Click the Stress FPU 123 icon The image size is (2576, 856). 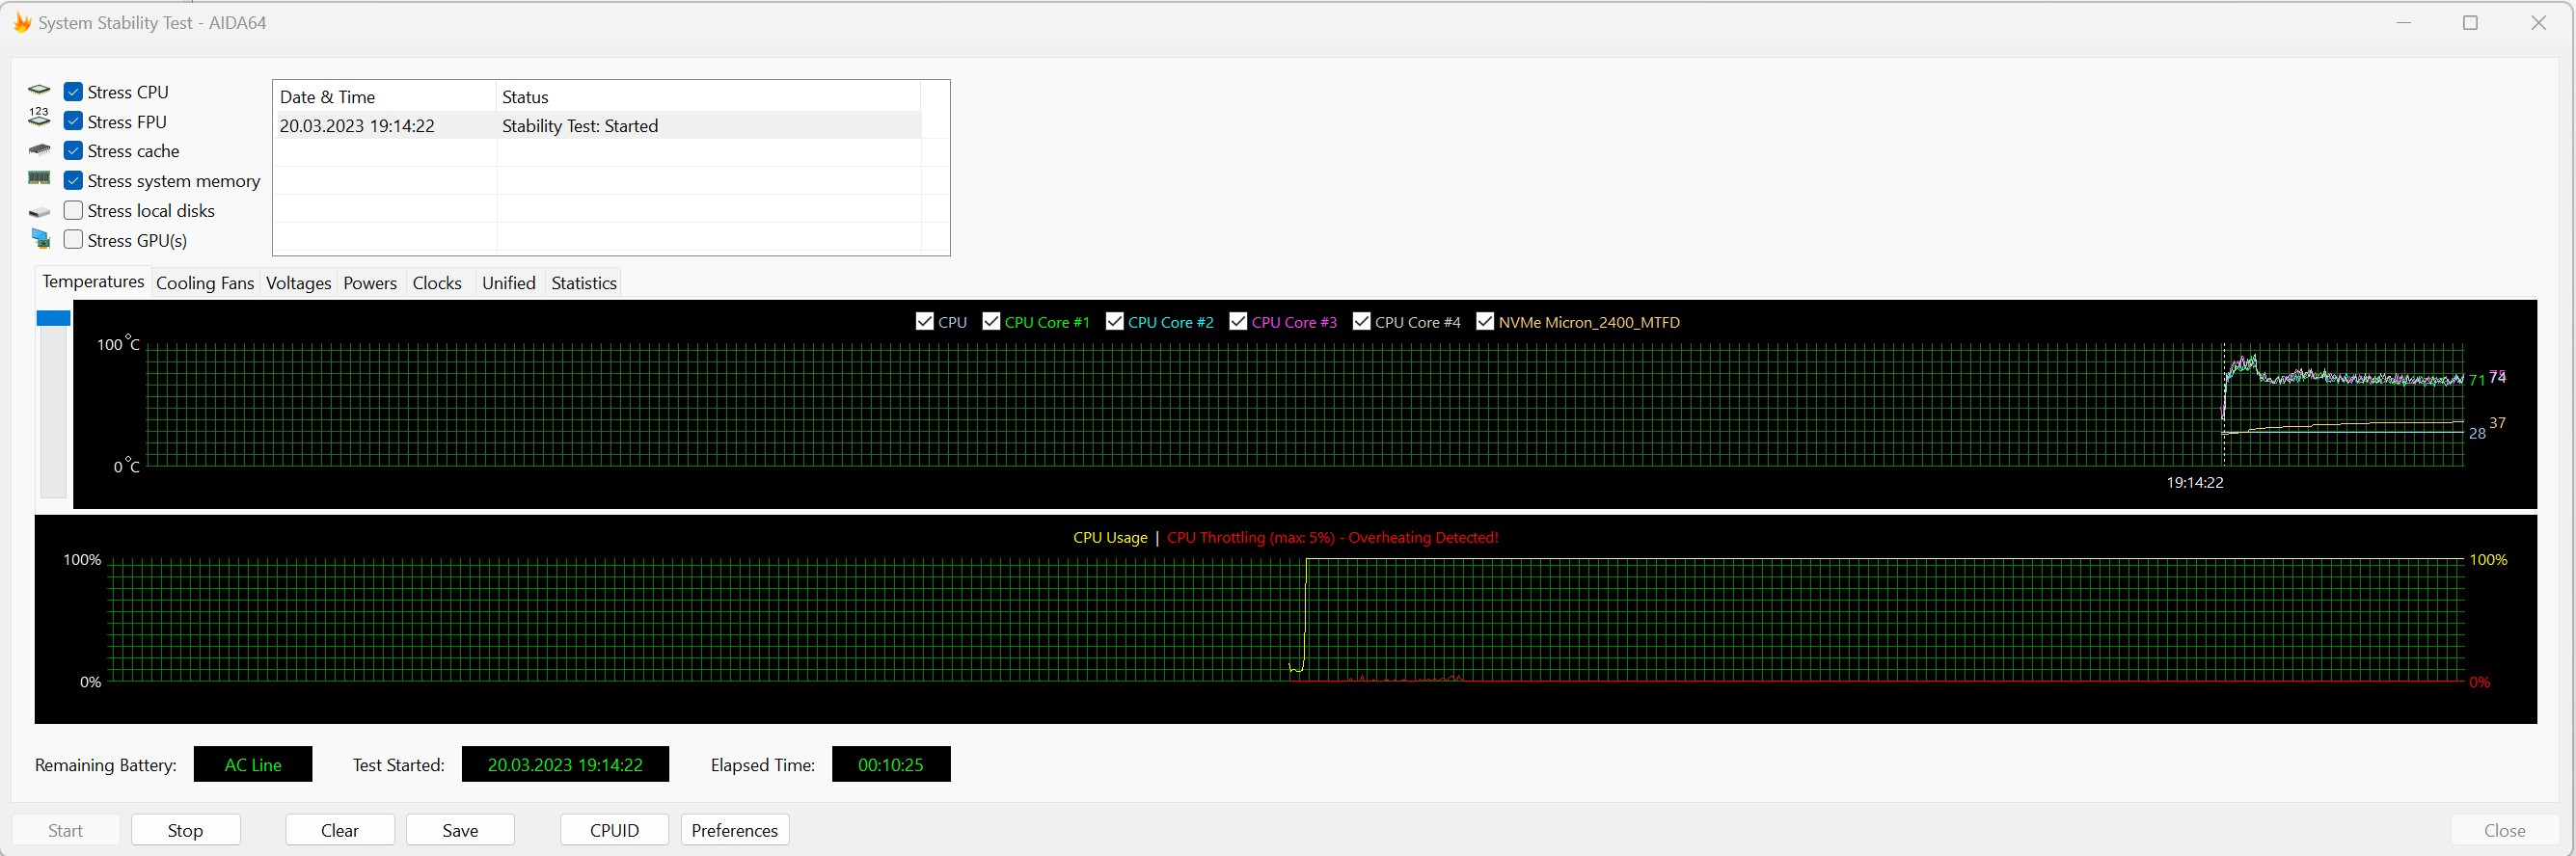pyautogui.click(x=39, y=118)
